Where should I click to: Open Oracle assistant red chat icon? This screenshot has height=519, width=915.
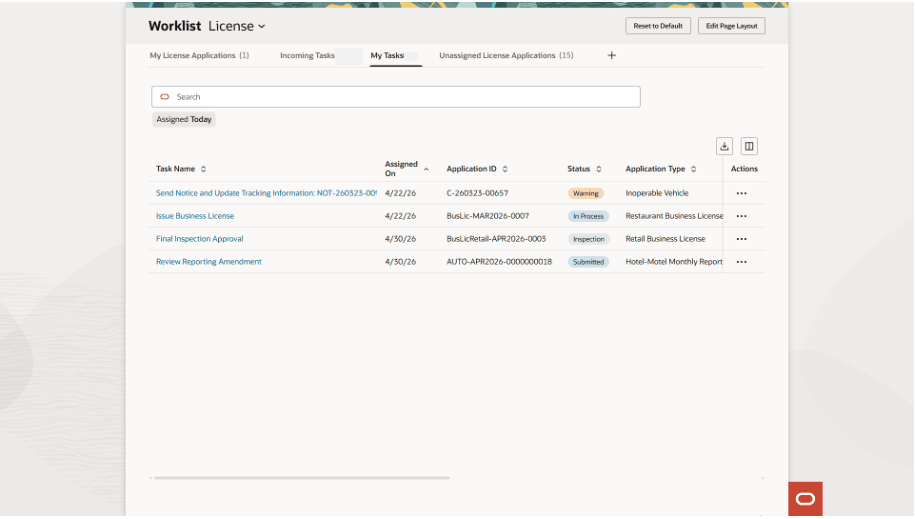(x=805, y=499)
